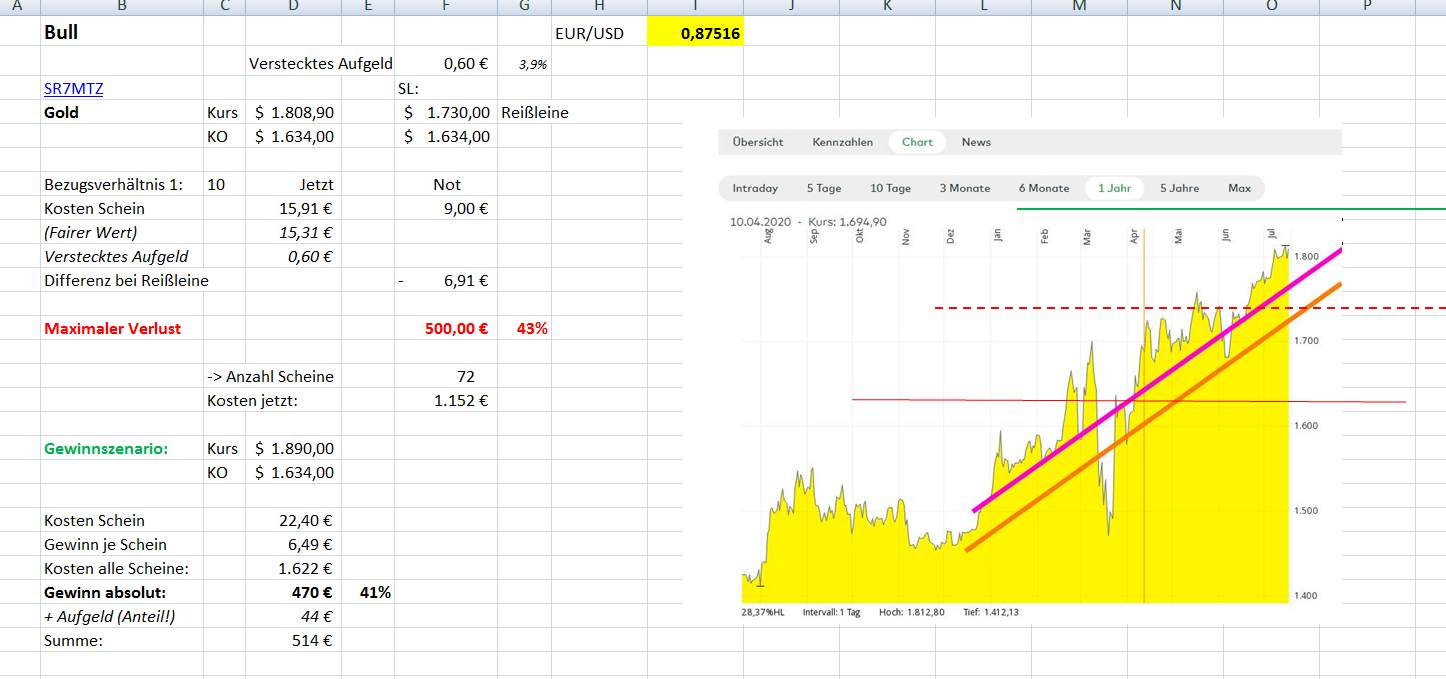Choose the 5 Tage time range

tap(824, 188)
